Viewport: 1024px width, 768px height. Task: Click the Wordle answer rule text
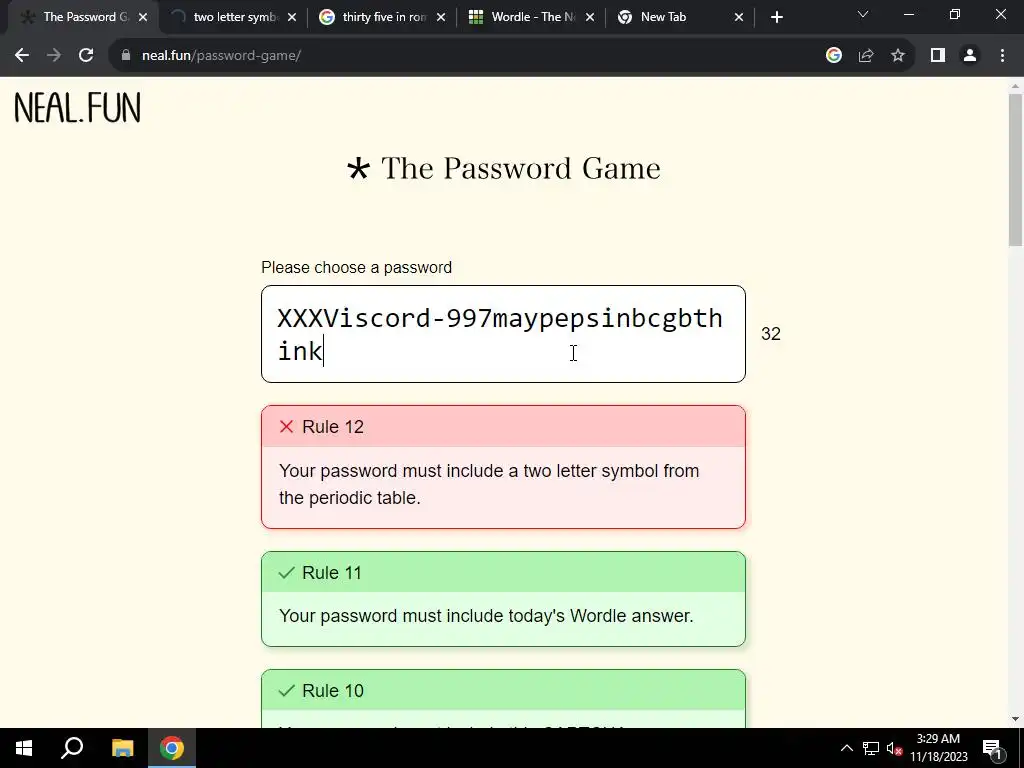(x=486, y=616)
